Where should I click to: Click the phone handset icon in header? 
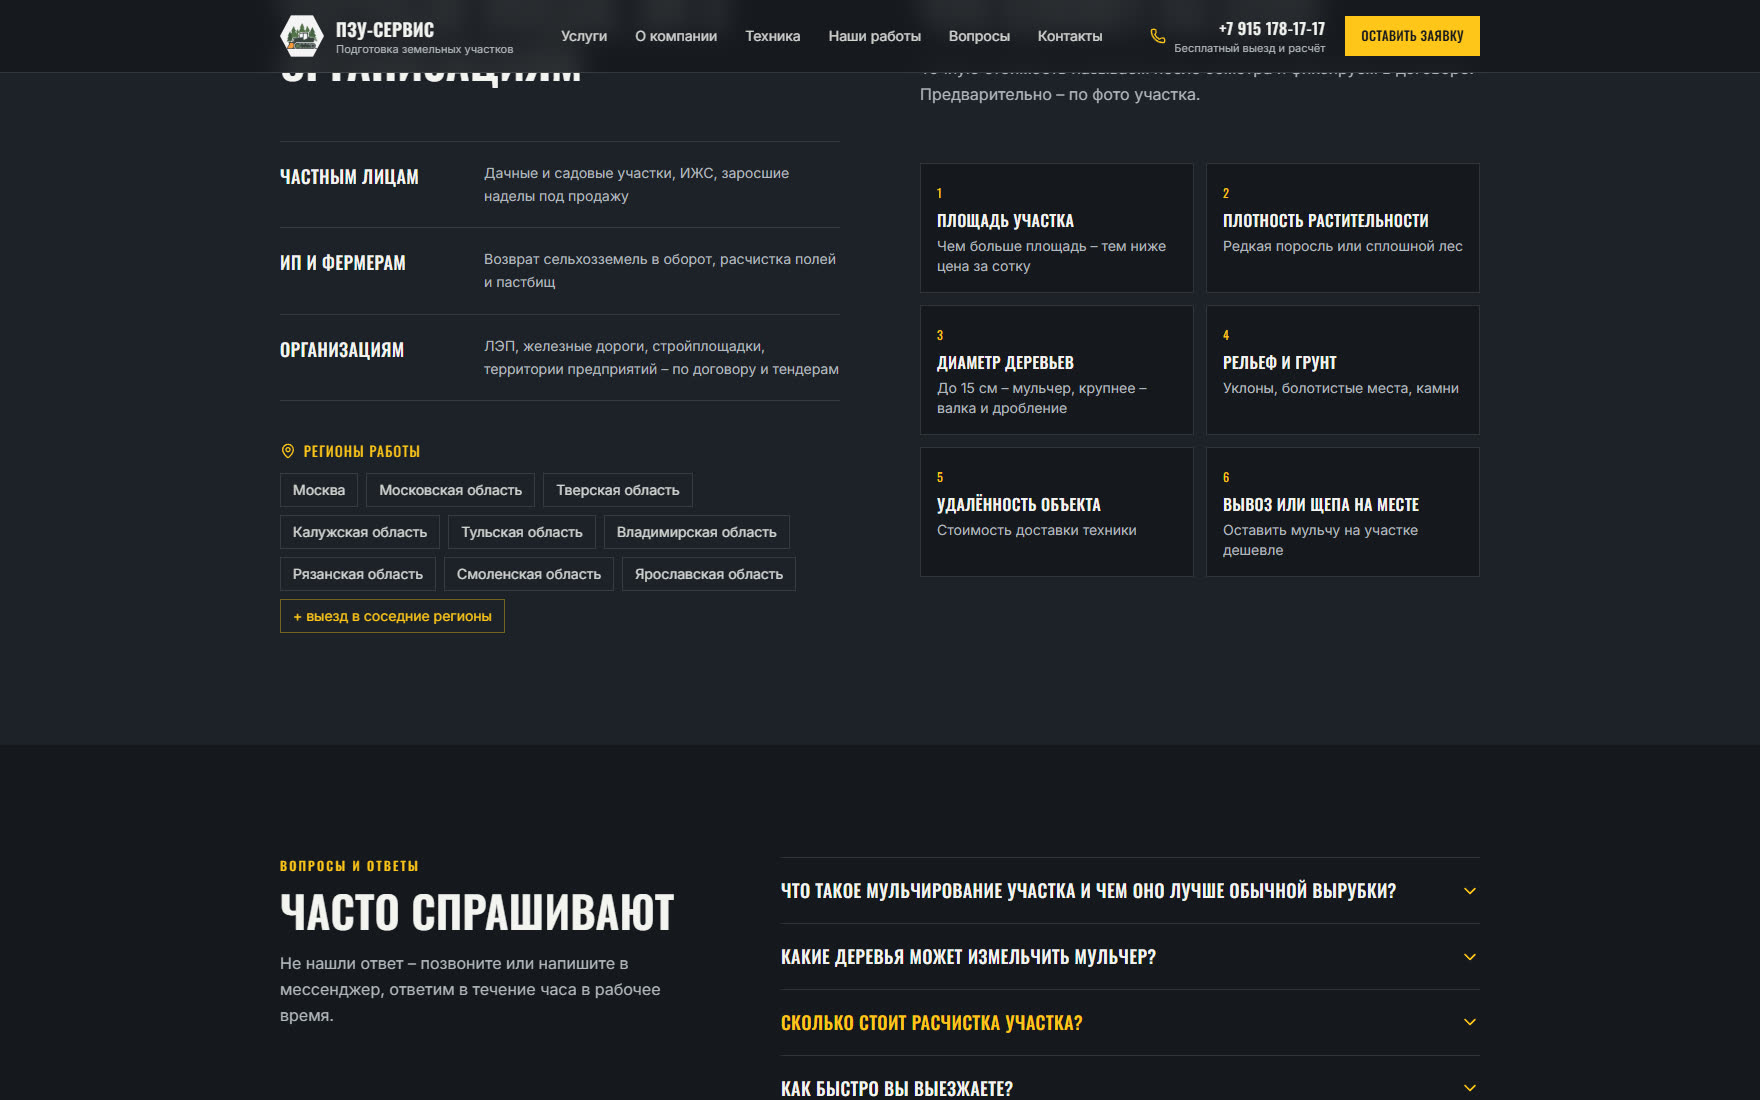pyautogui.click(x=1158, y=36)
